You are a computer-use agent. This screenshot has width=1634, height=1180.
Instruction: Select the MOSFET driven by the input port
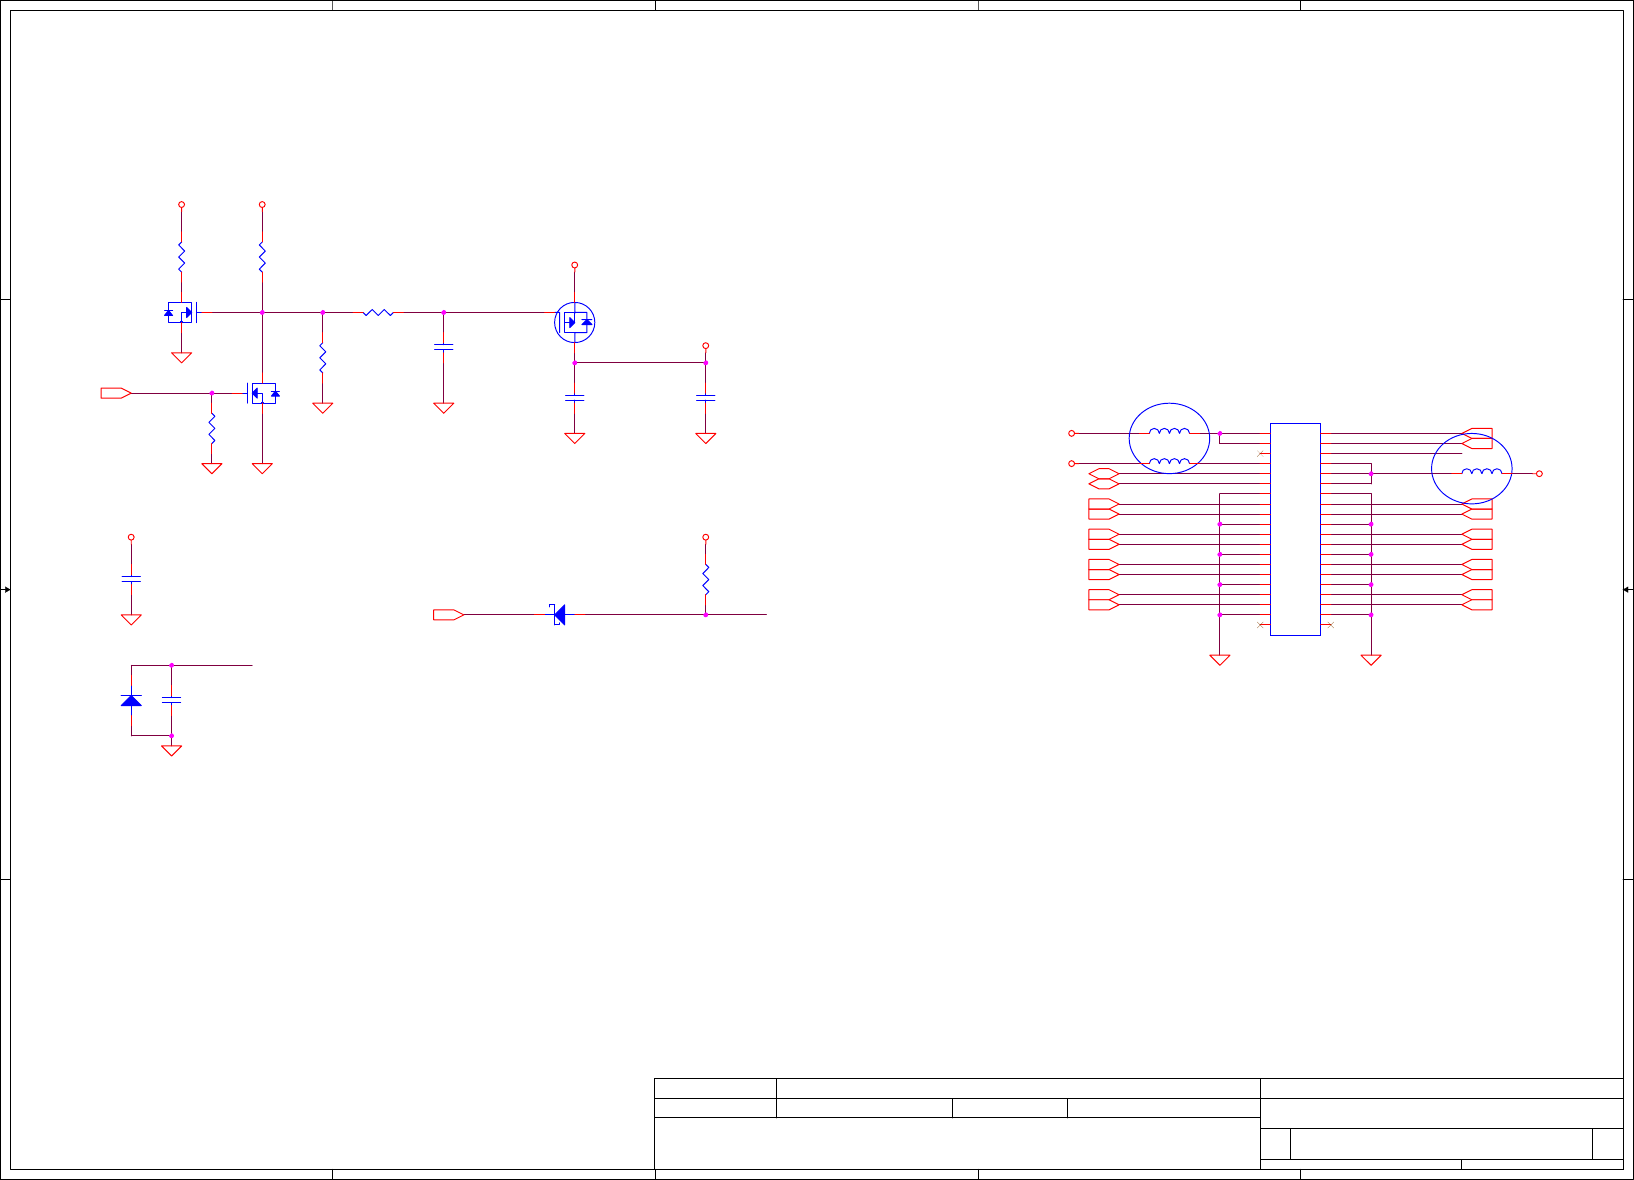[262, 393]
